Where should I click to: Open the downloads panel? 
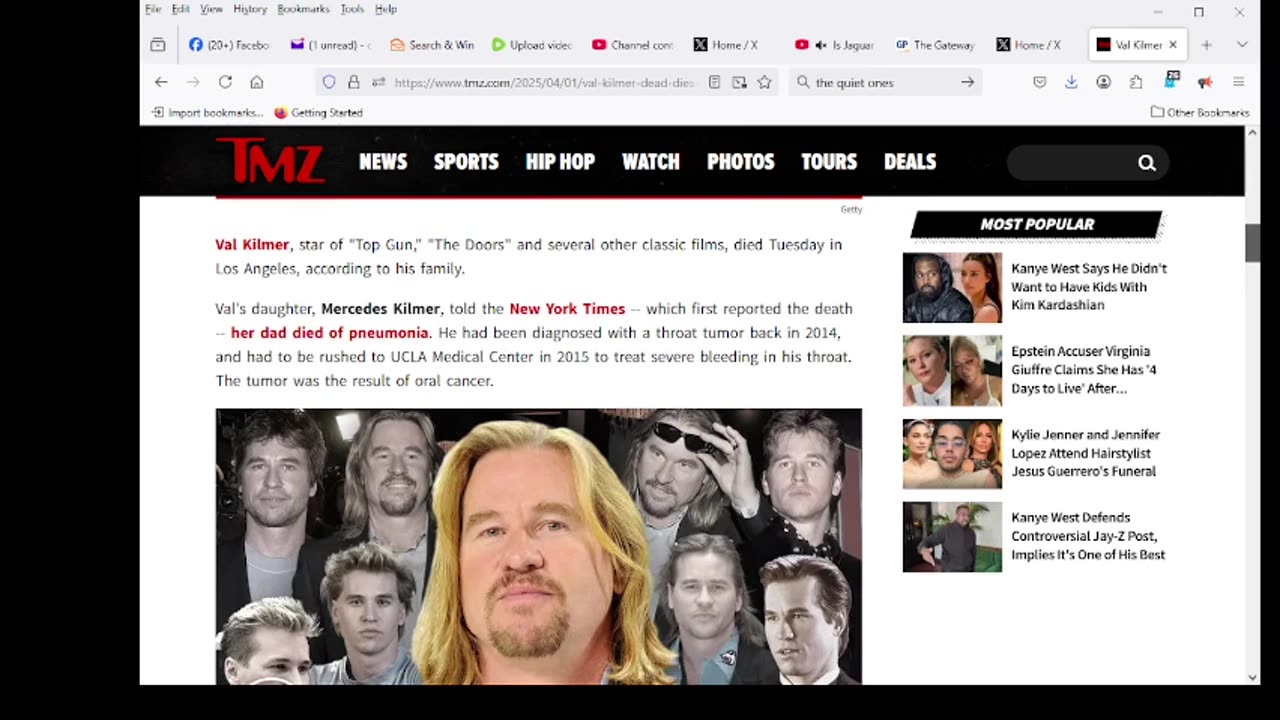[x=1071, y=82]
